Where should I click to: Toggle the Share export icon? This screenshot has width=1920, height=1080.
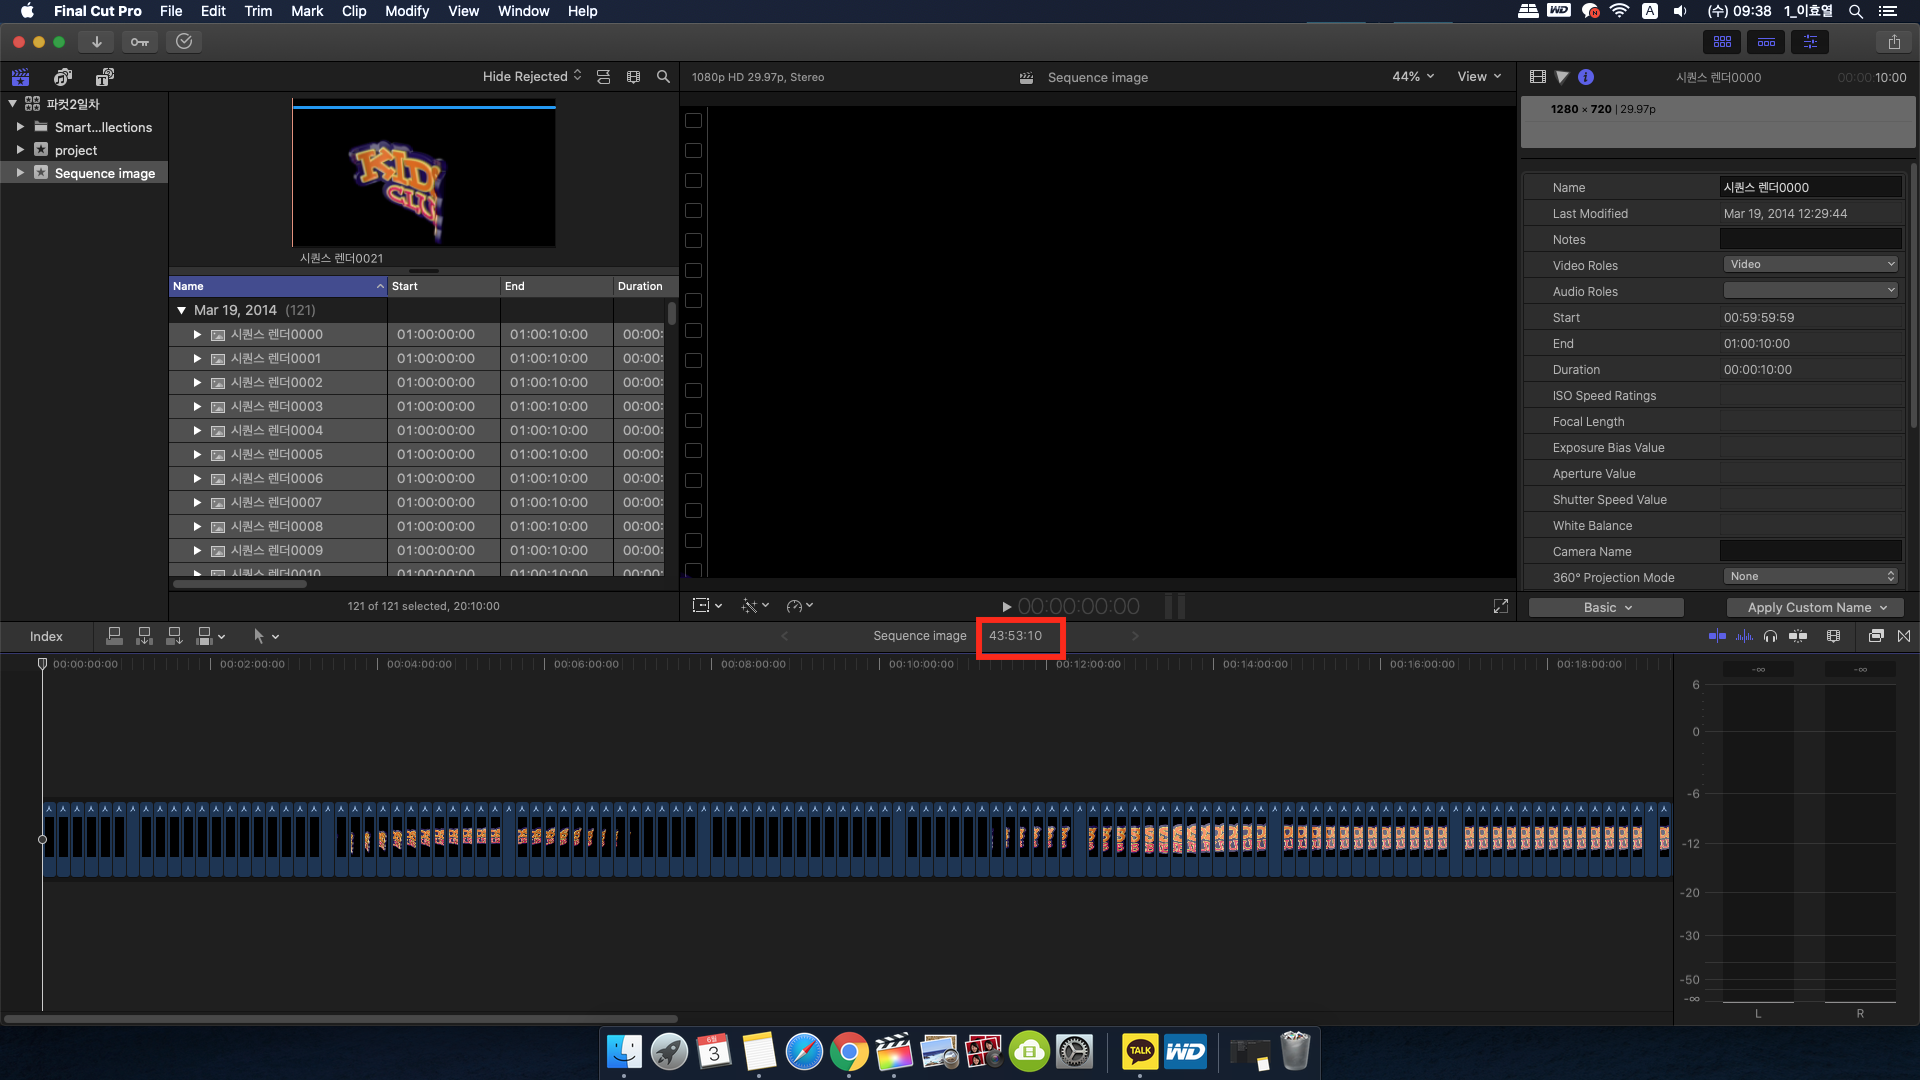1894,42
